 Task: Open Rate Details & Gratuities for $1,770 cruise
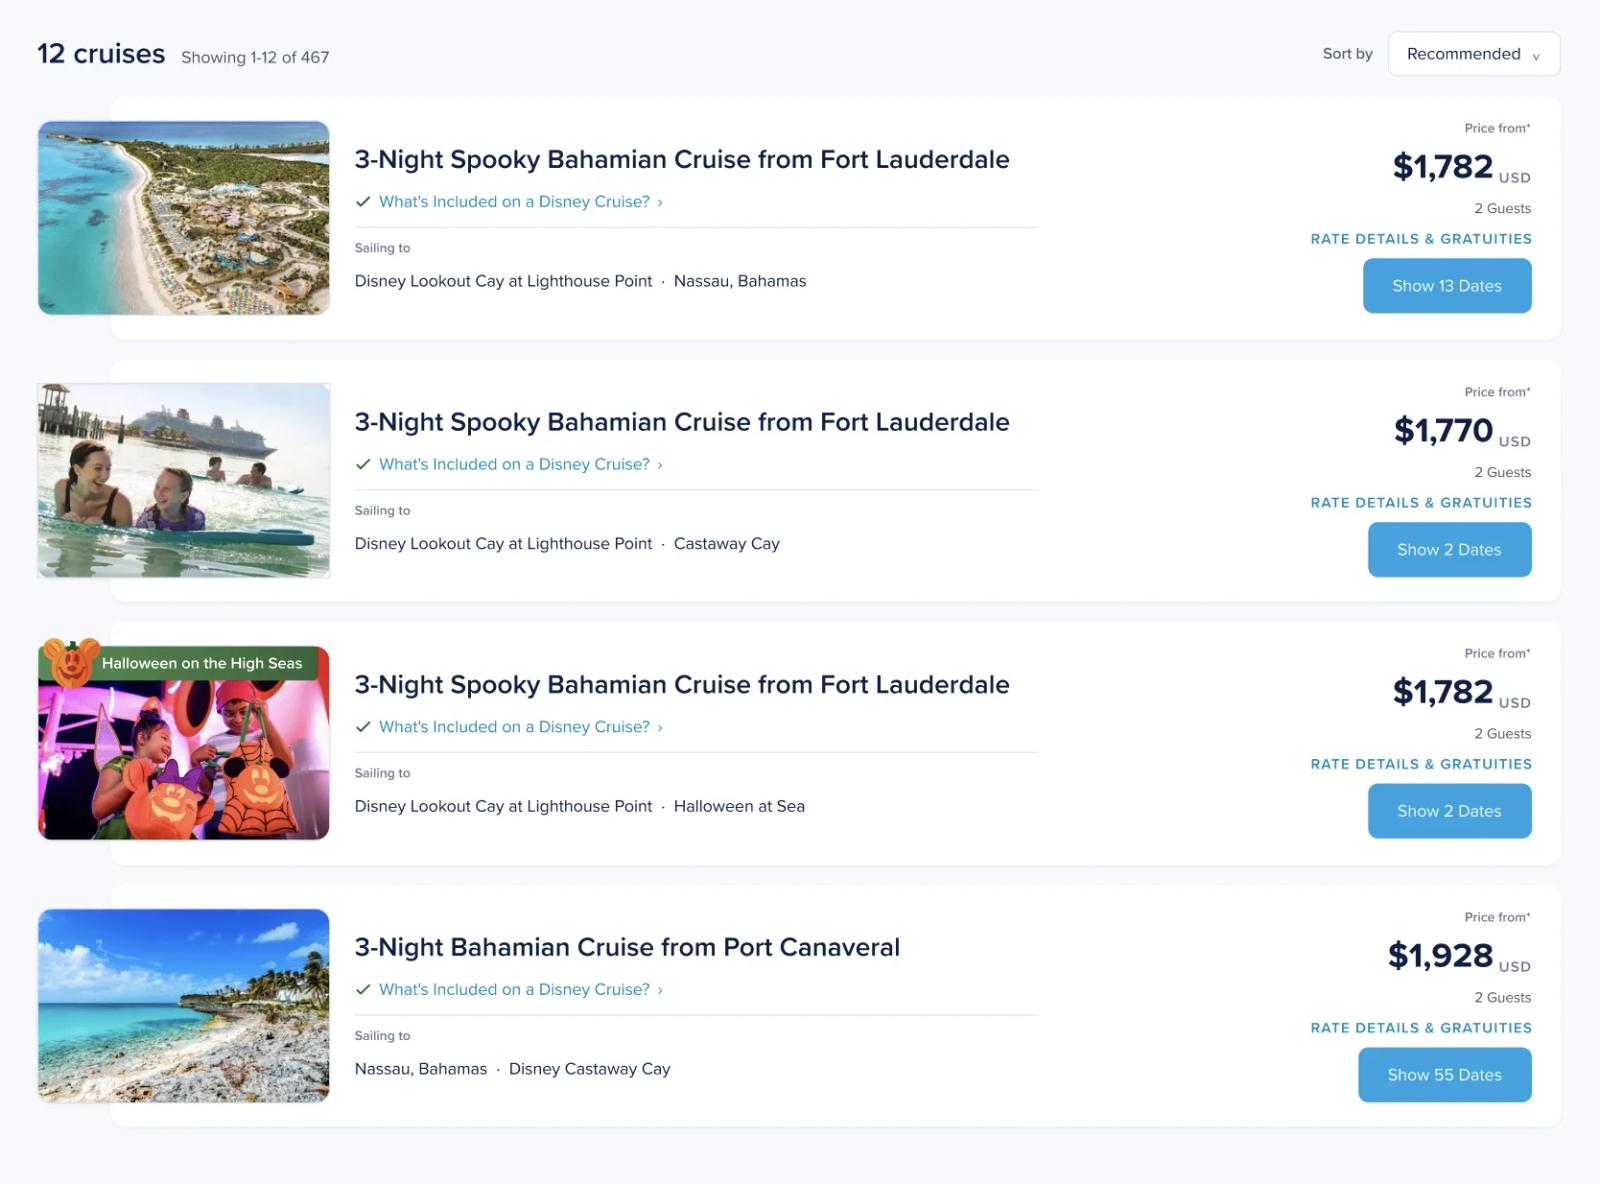(x=1421, y=503)
